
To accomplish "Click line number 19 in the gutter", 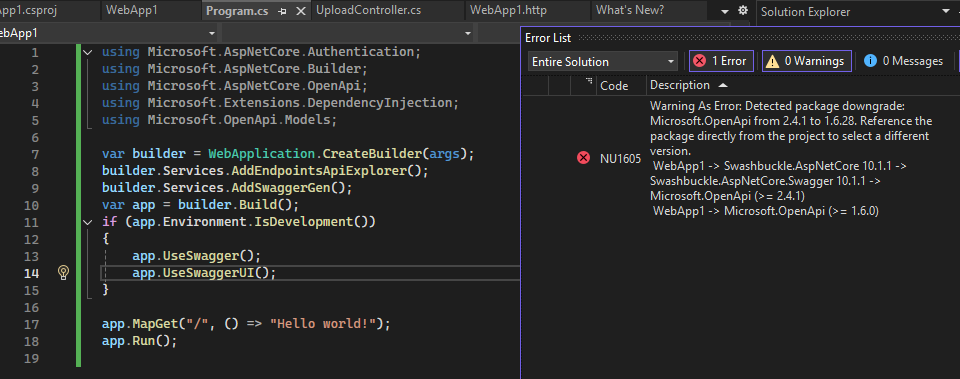I will point(31,358).
